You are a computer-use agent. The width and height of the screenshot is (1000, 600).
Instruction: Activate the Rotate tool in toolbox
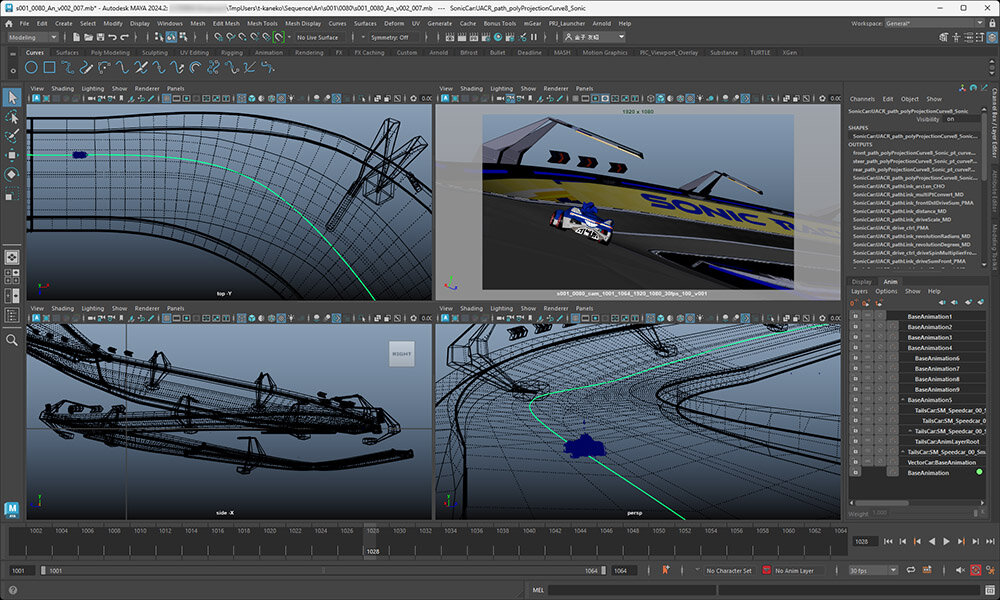(x=11, y=174)
